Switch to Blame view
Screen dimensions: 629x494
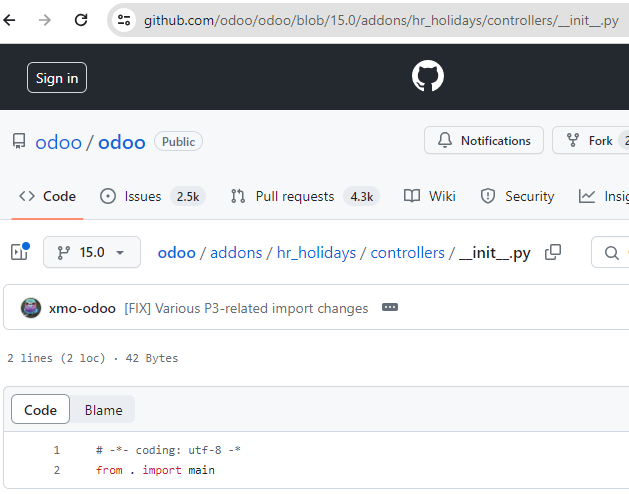click(103, 410)
